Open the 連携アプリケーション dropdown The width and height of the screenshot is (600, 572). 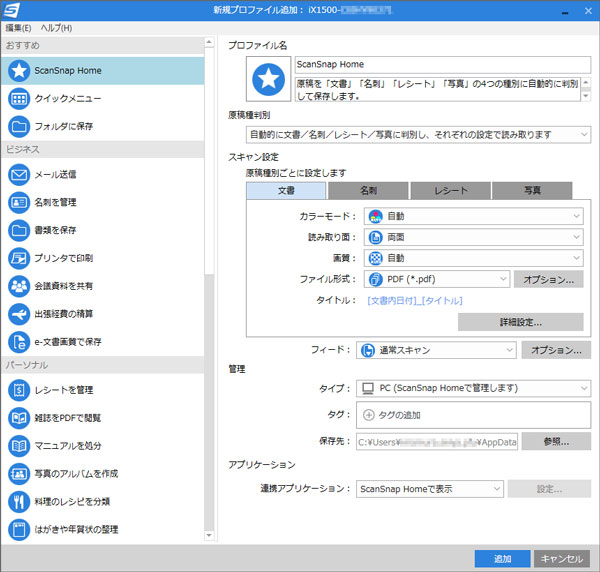pos(430,489)
